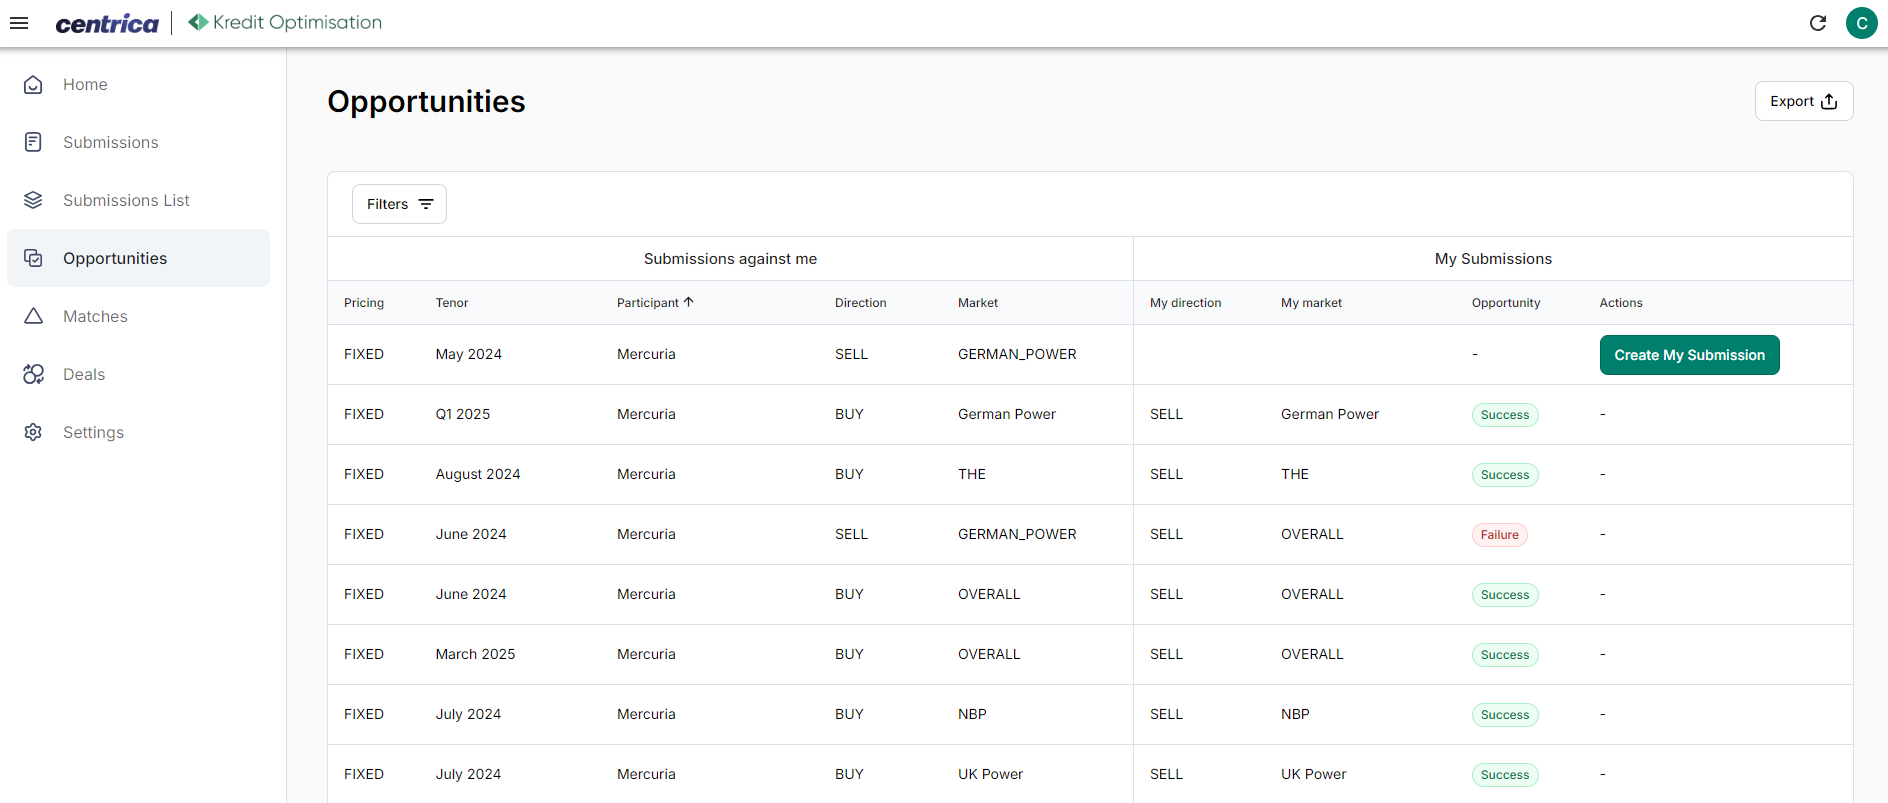Click Success badge in March 2025 row
Image resolution: width=1888 pixels, height=803 pixels.
tap(1505, 655)
